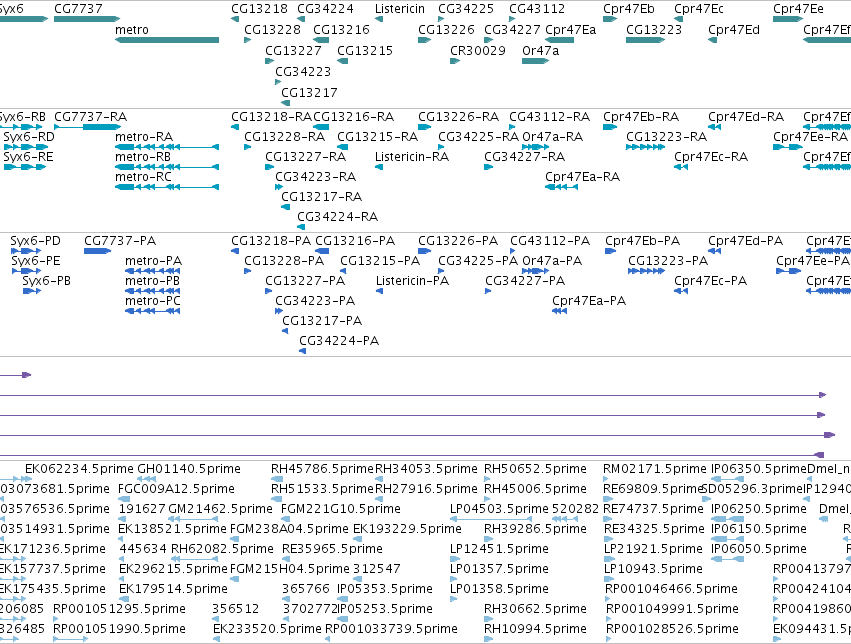Select the CG34223 gene label

(x=303, y=72)
